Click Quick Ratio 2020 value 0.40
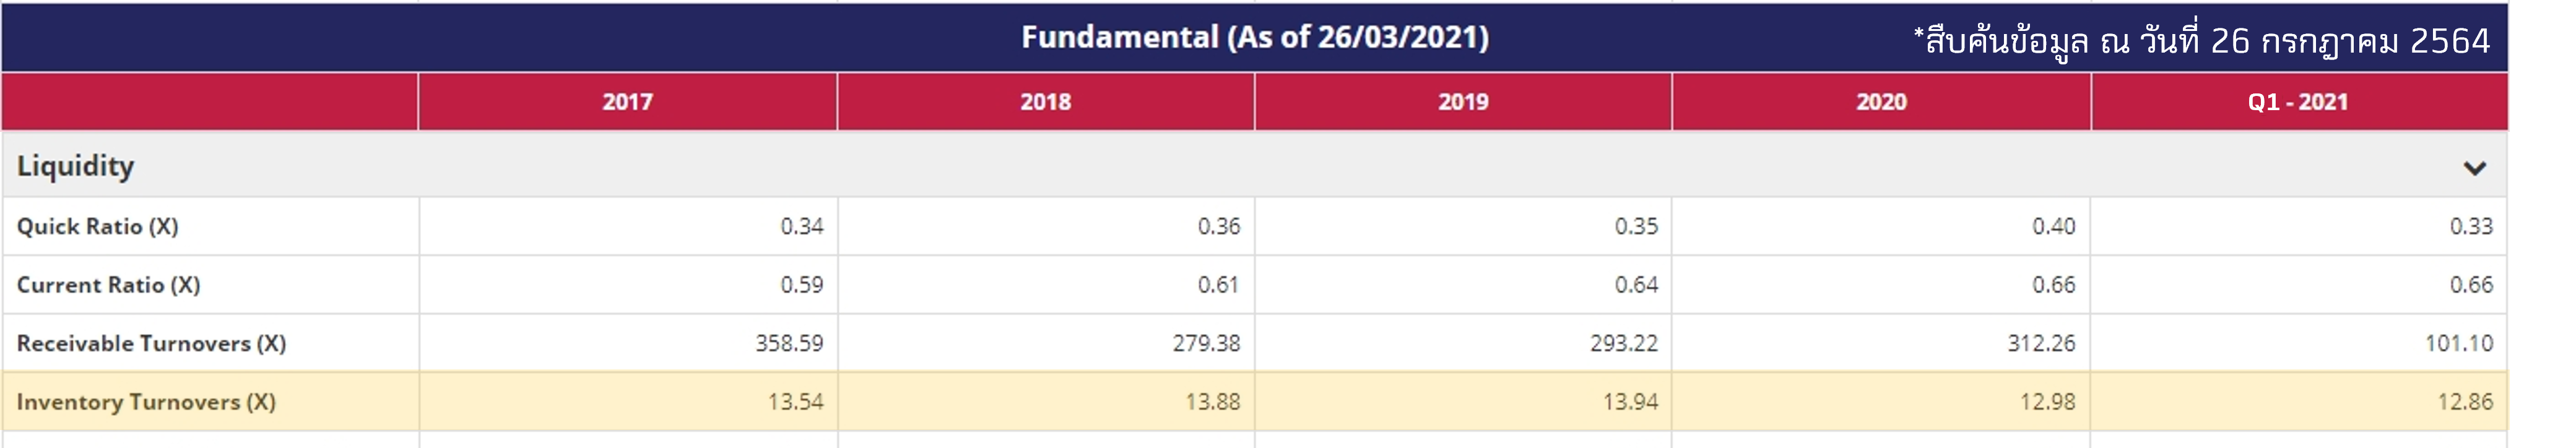 point(2053,227)
